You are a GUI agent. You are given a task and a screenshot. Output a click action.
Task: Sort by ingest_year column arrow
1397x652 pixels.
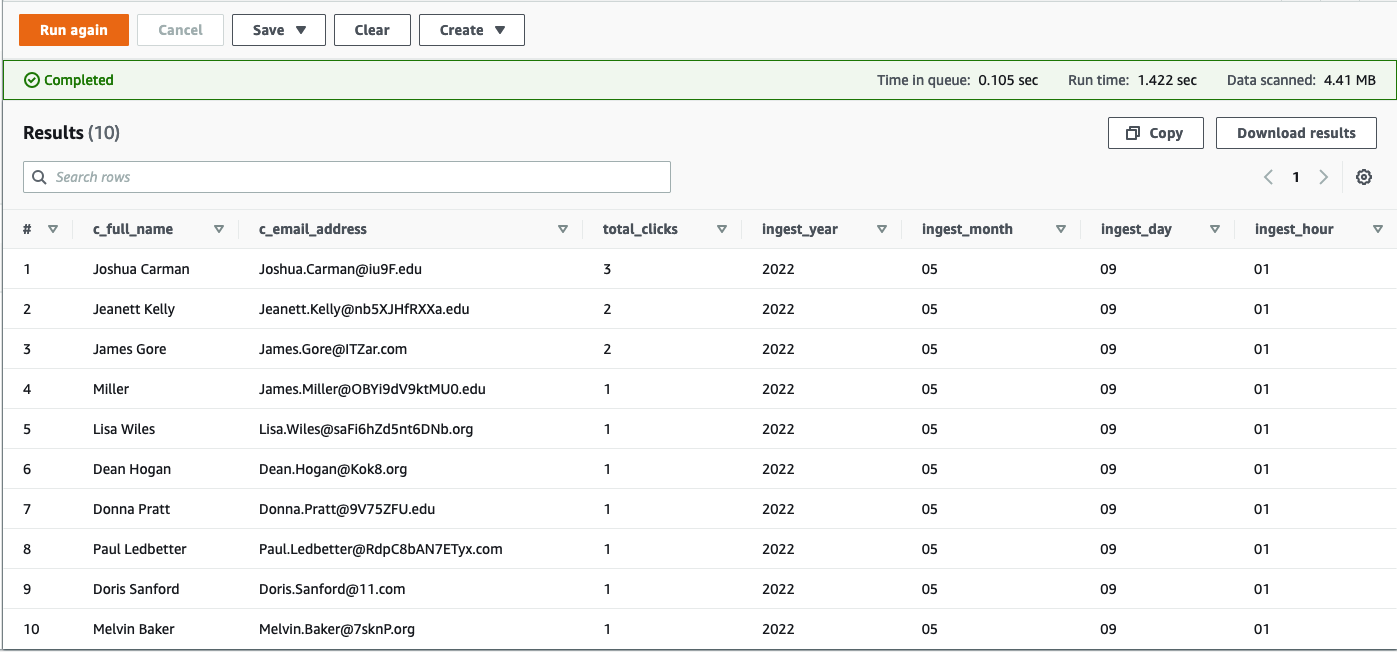click(x=882, y=229)
